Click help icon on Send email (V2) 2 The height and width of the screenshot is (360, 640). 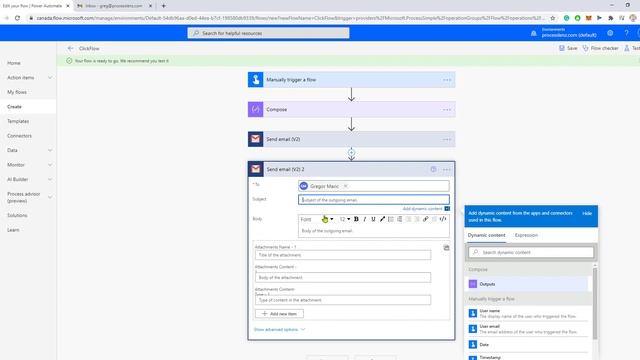click(x=433, y=169)
